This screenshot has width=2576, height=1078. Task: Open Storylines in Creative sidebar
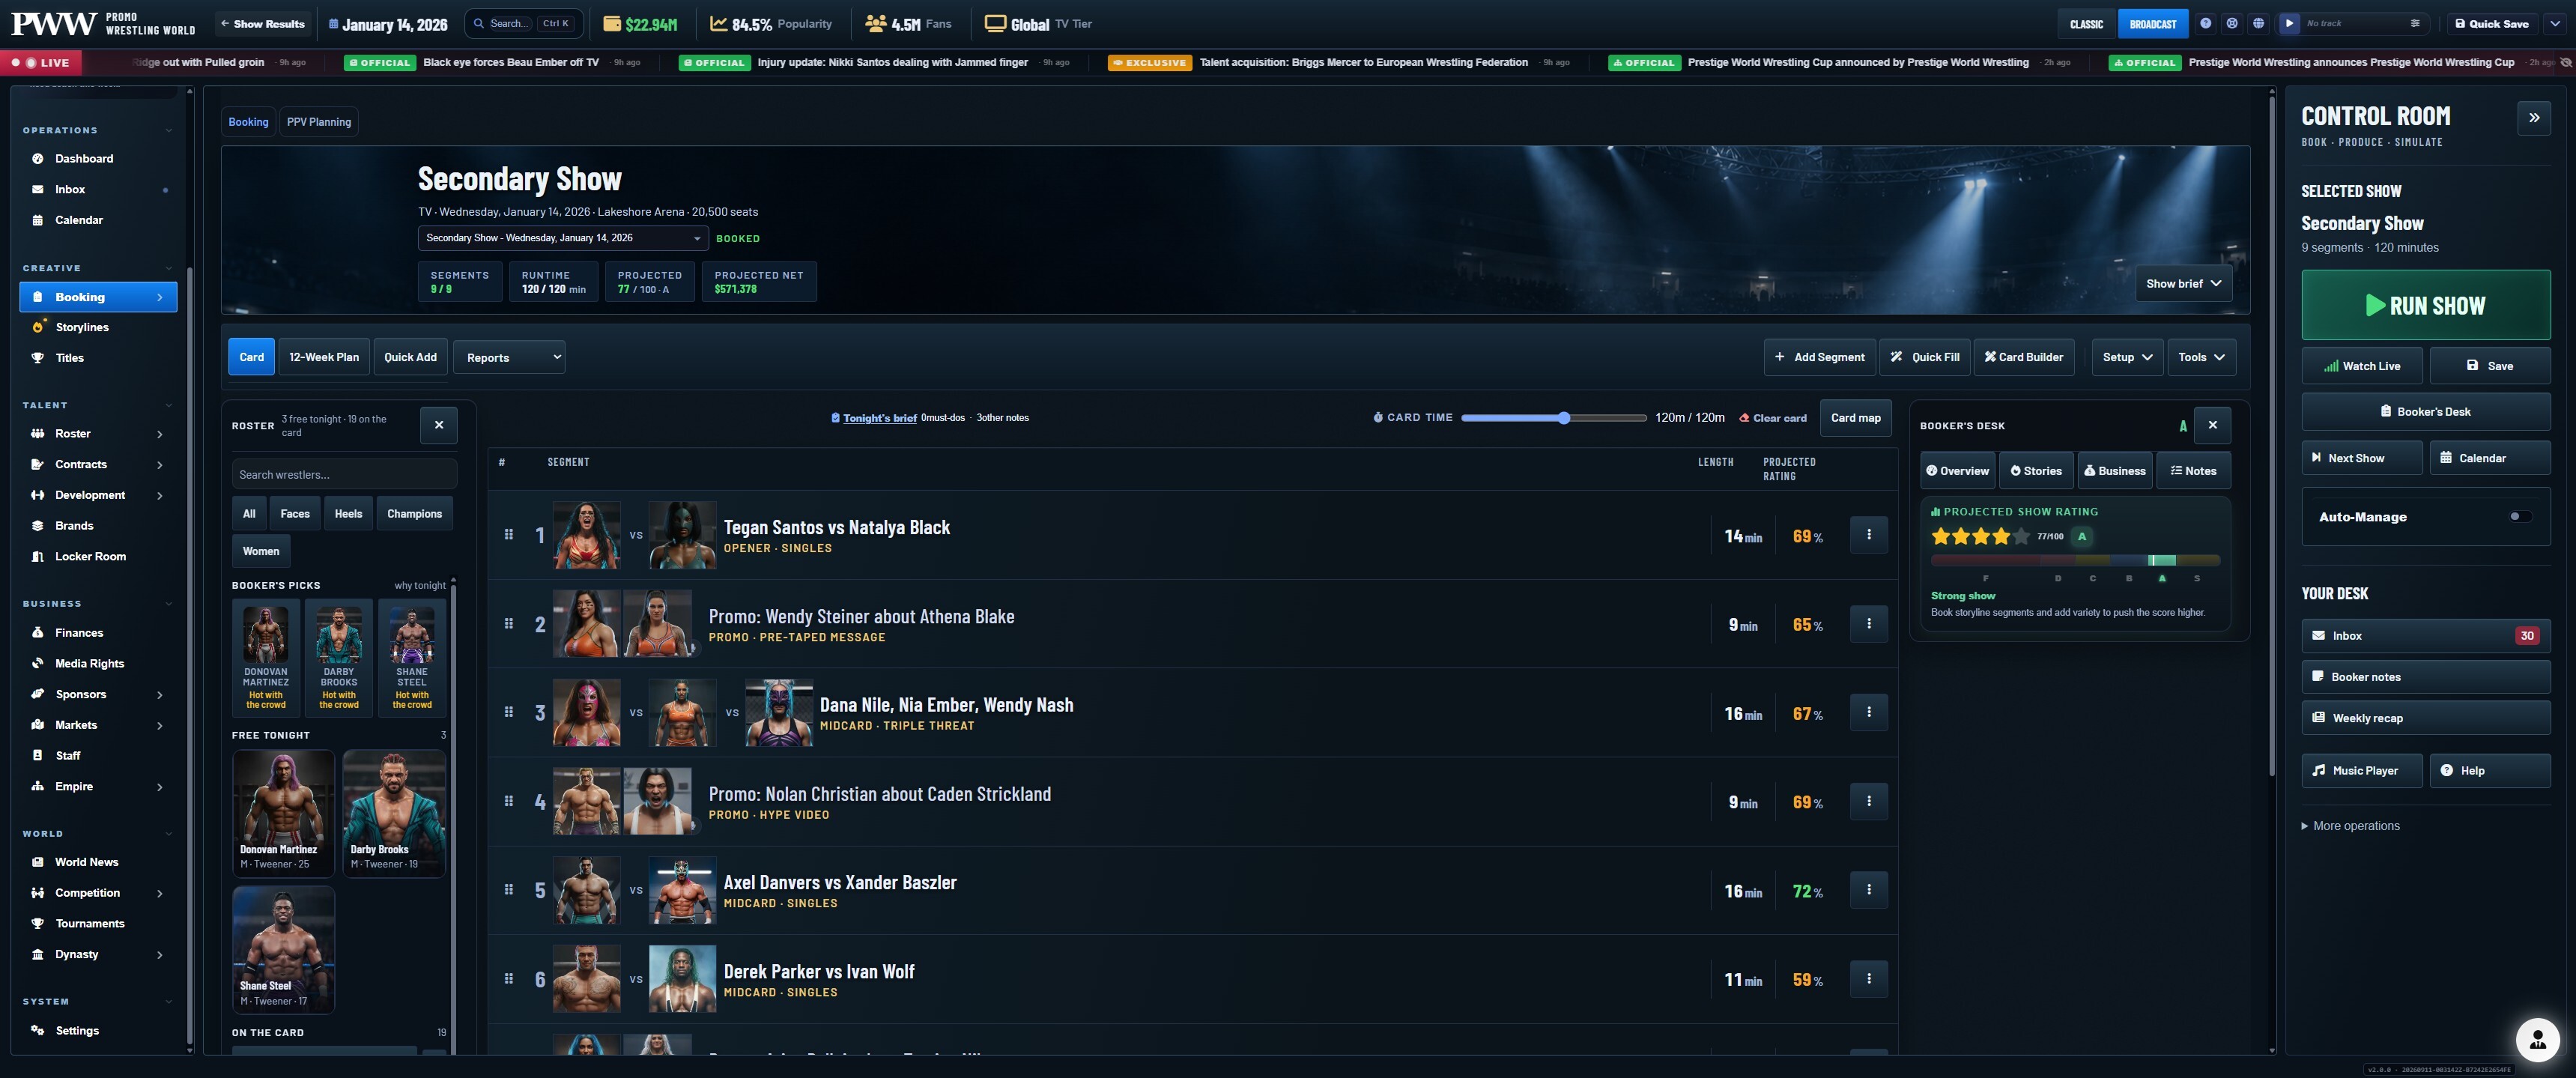point(97,327)
